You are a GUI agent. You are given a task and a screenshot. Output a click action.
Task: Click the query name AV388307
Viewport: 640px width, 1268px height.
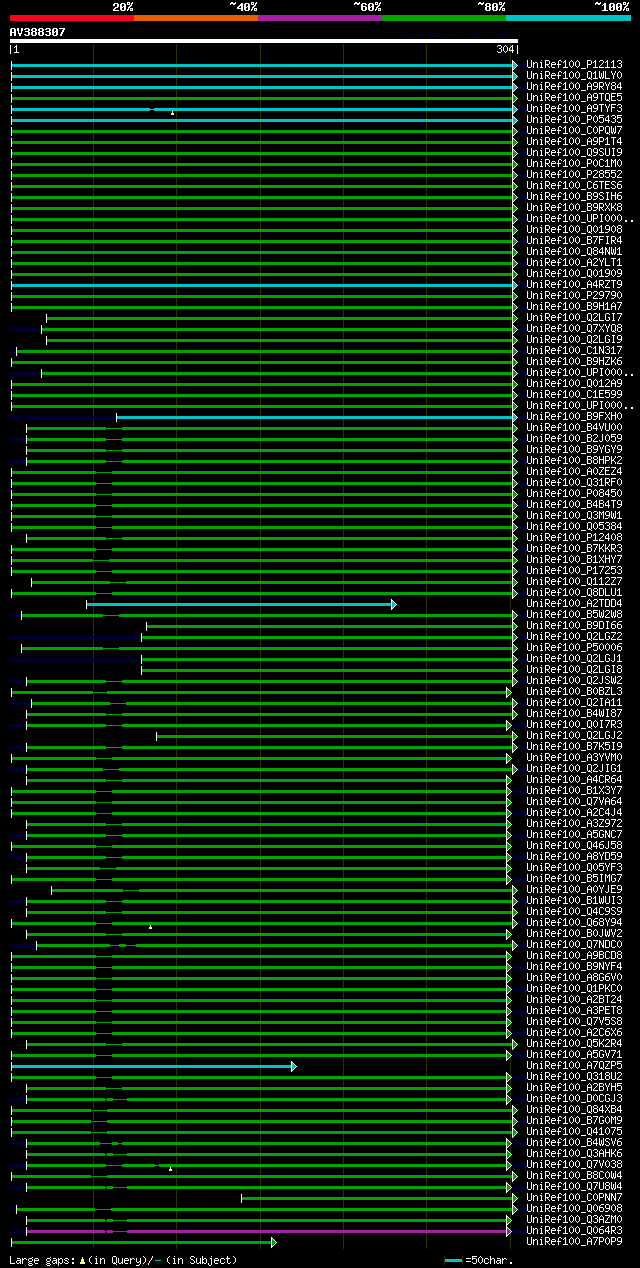click(38, 32)
